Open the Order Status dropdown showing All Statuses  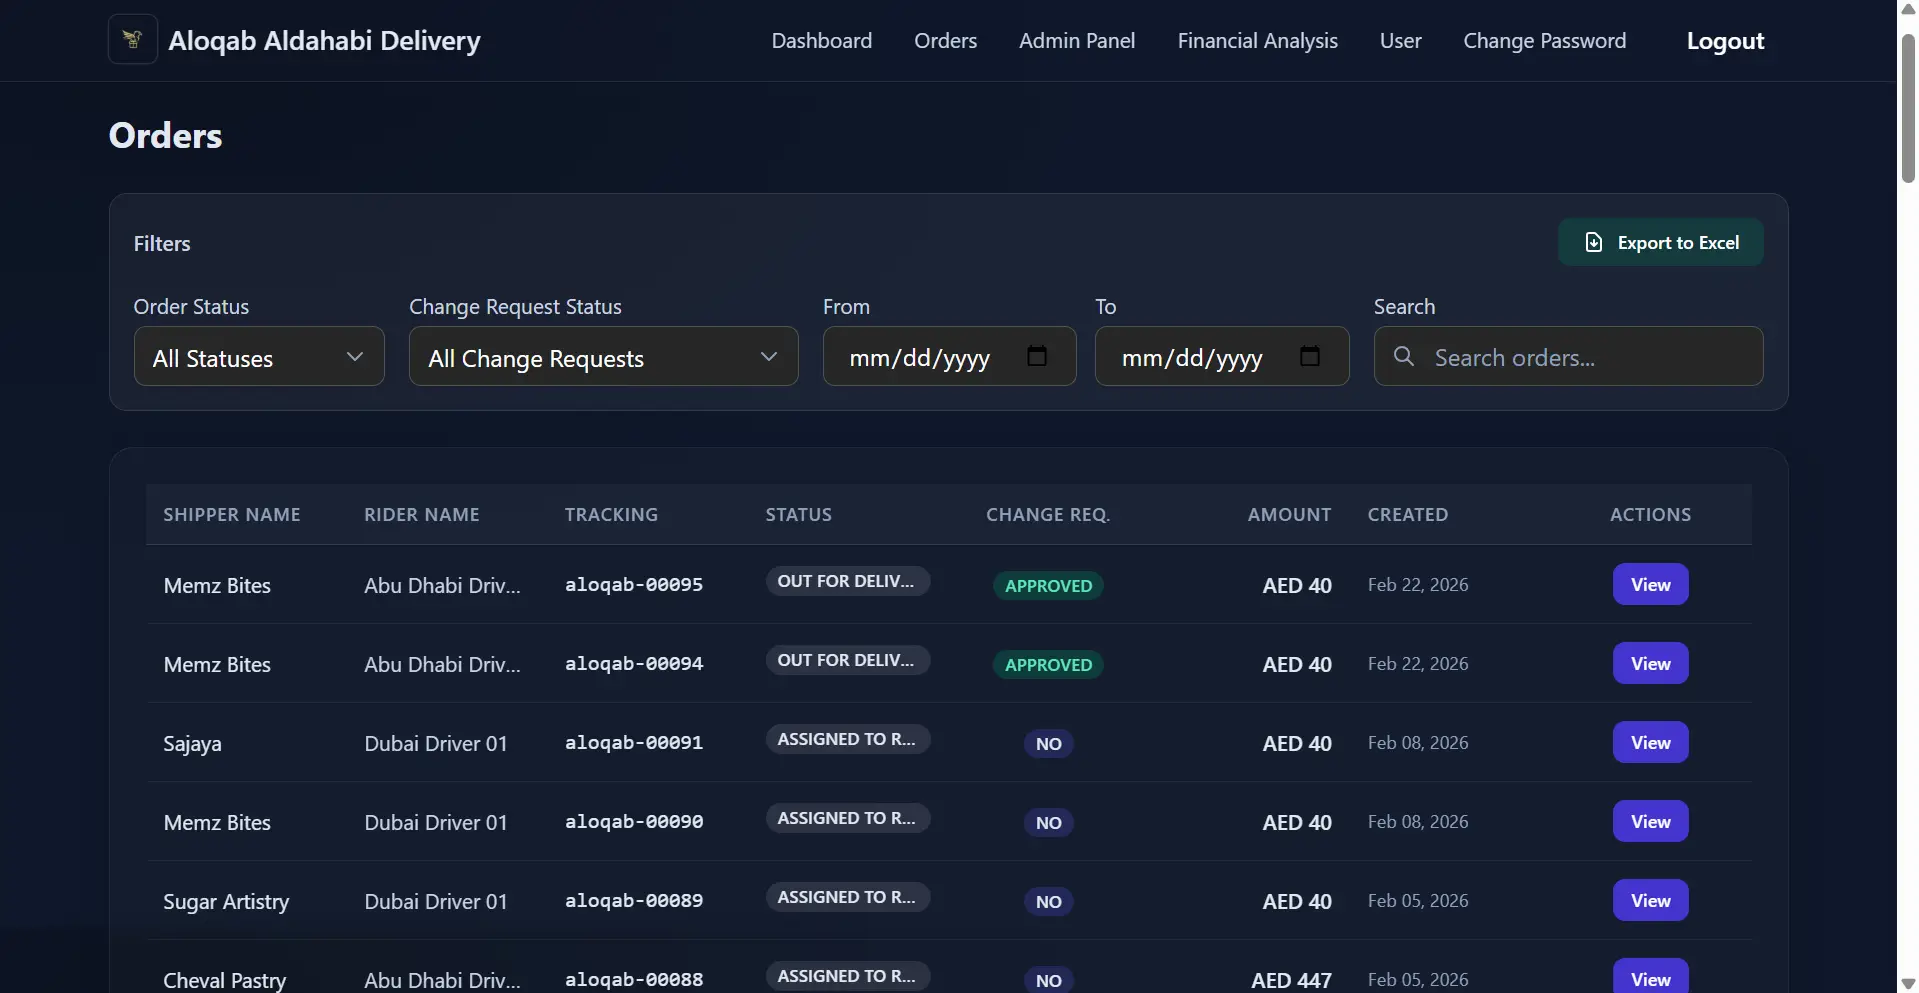point(258,356)
